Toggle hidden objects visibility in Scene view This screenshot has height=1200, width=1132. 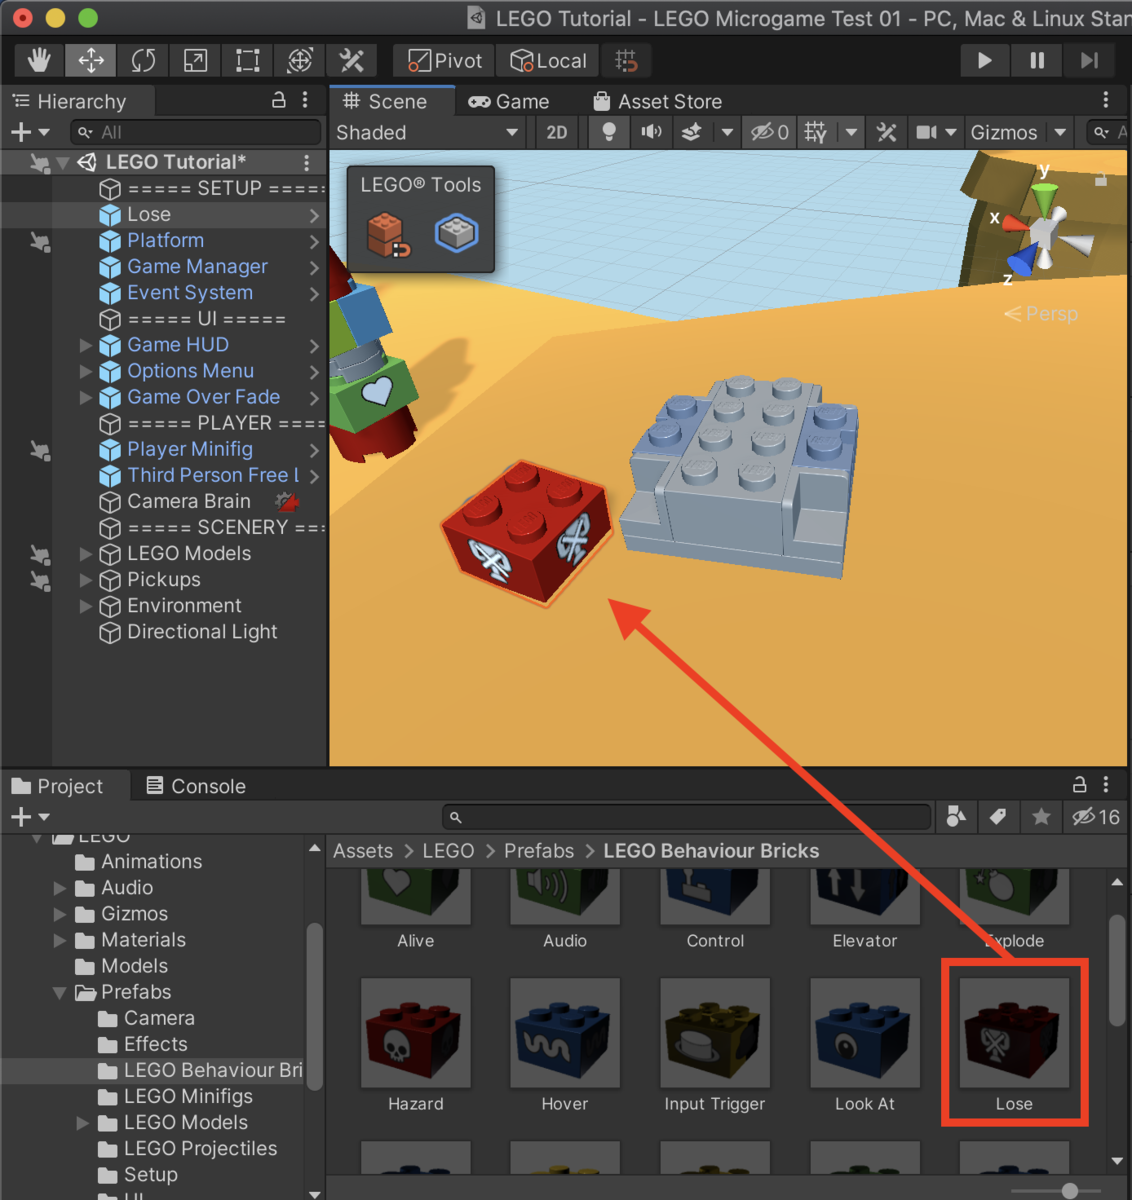(770, 132)
